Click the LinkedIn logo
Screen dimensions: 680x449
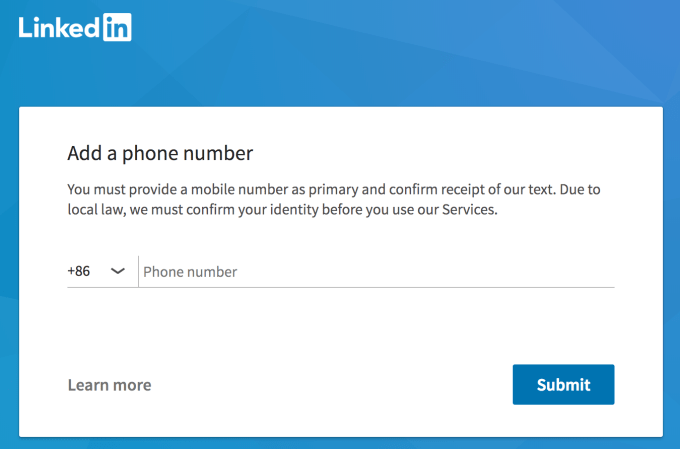(x=75, y=27)
